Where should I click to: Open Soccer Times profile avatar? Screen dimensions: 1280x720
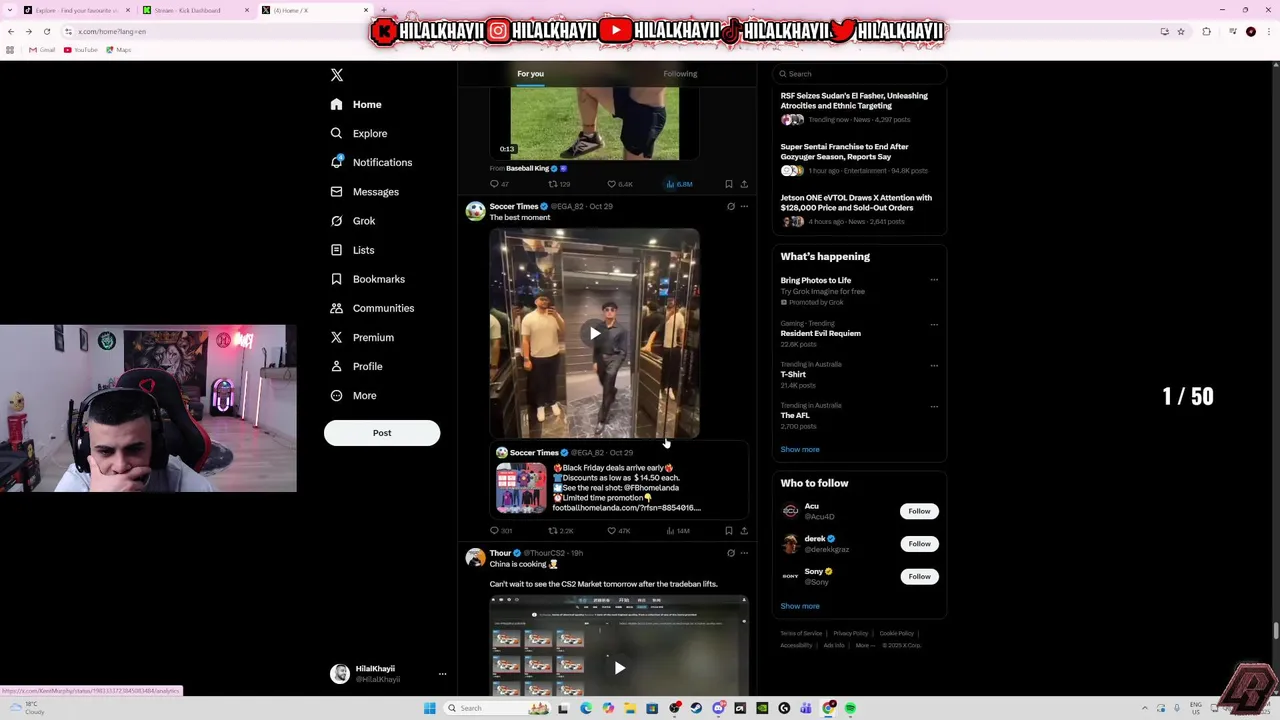point(475,210)
